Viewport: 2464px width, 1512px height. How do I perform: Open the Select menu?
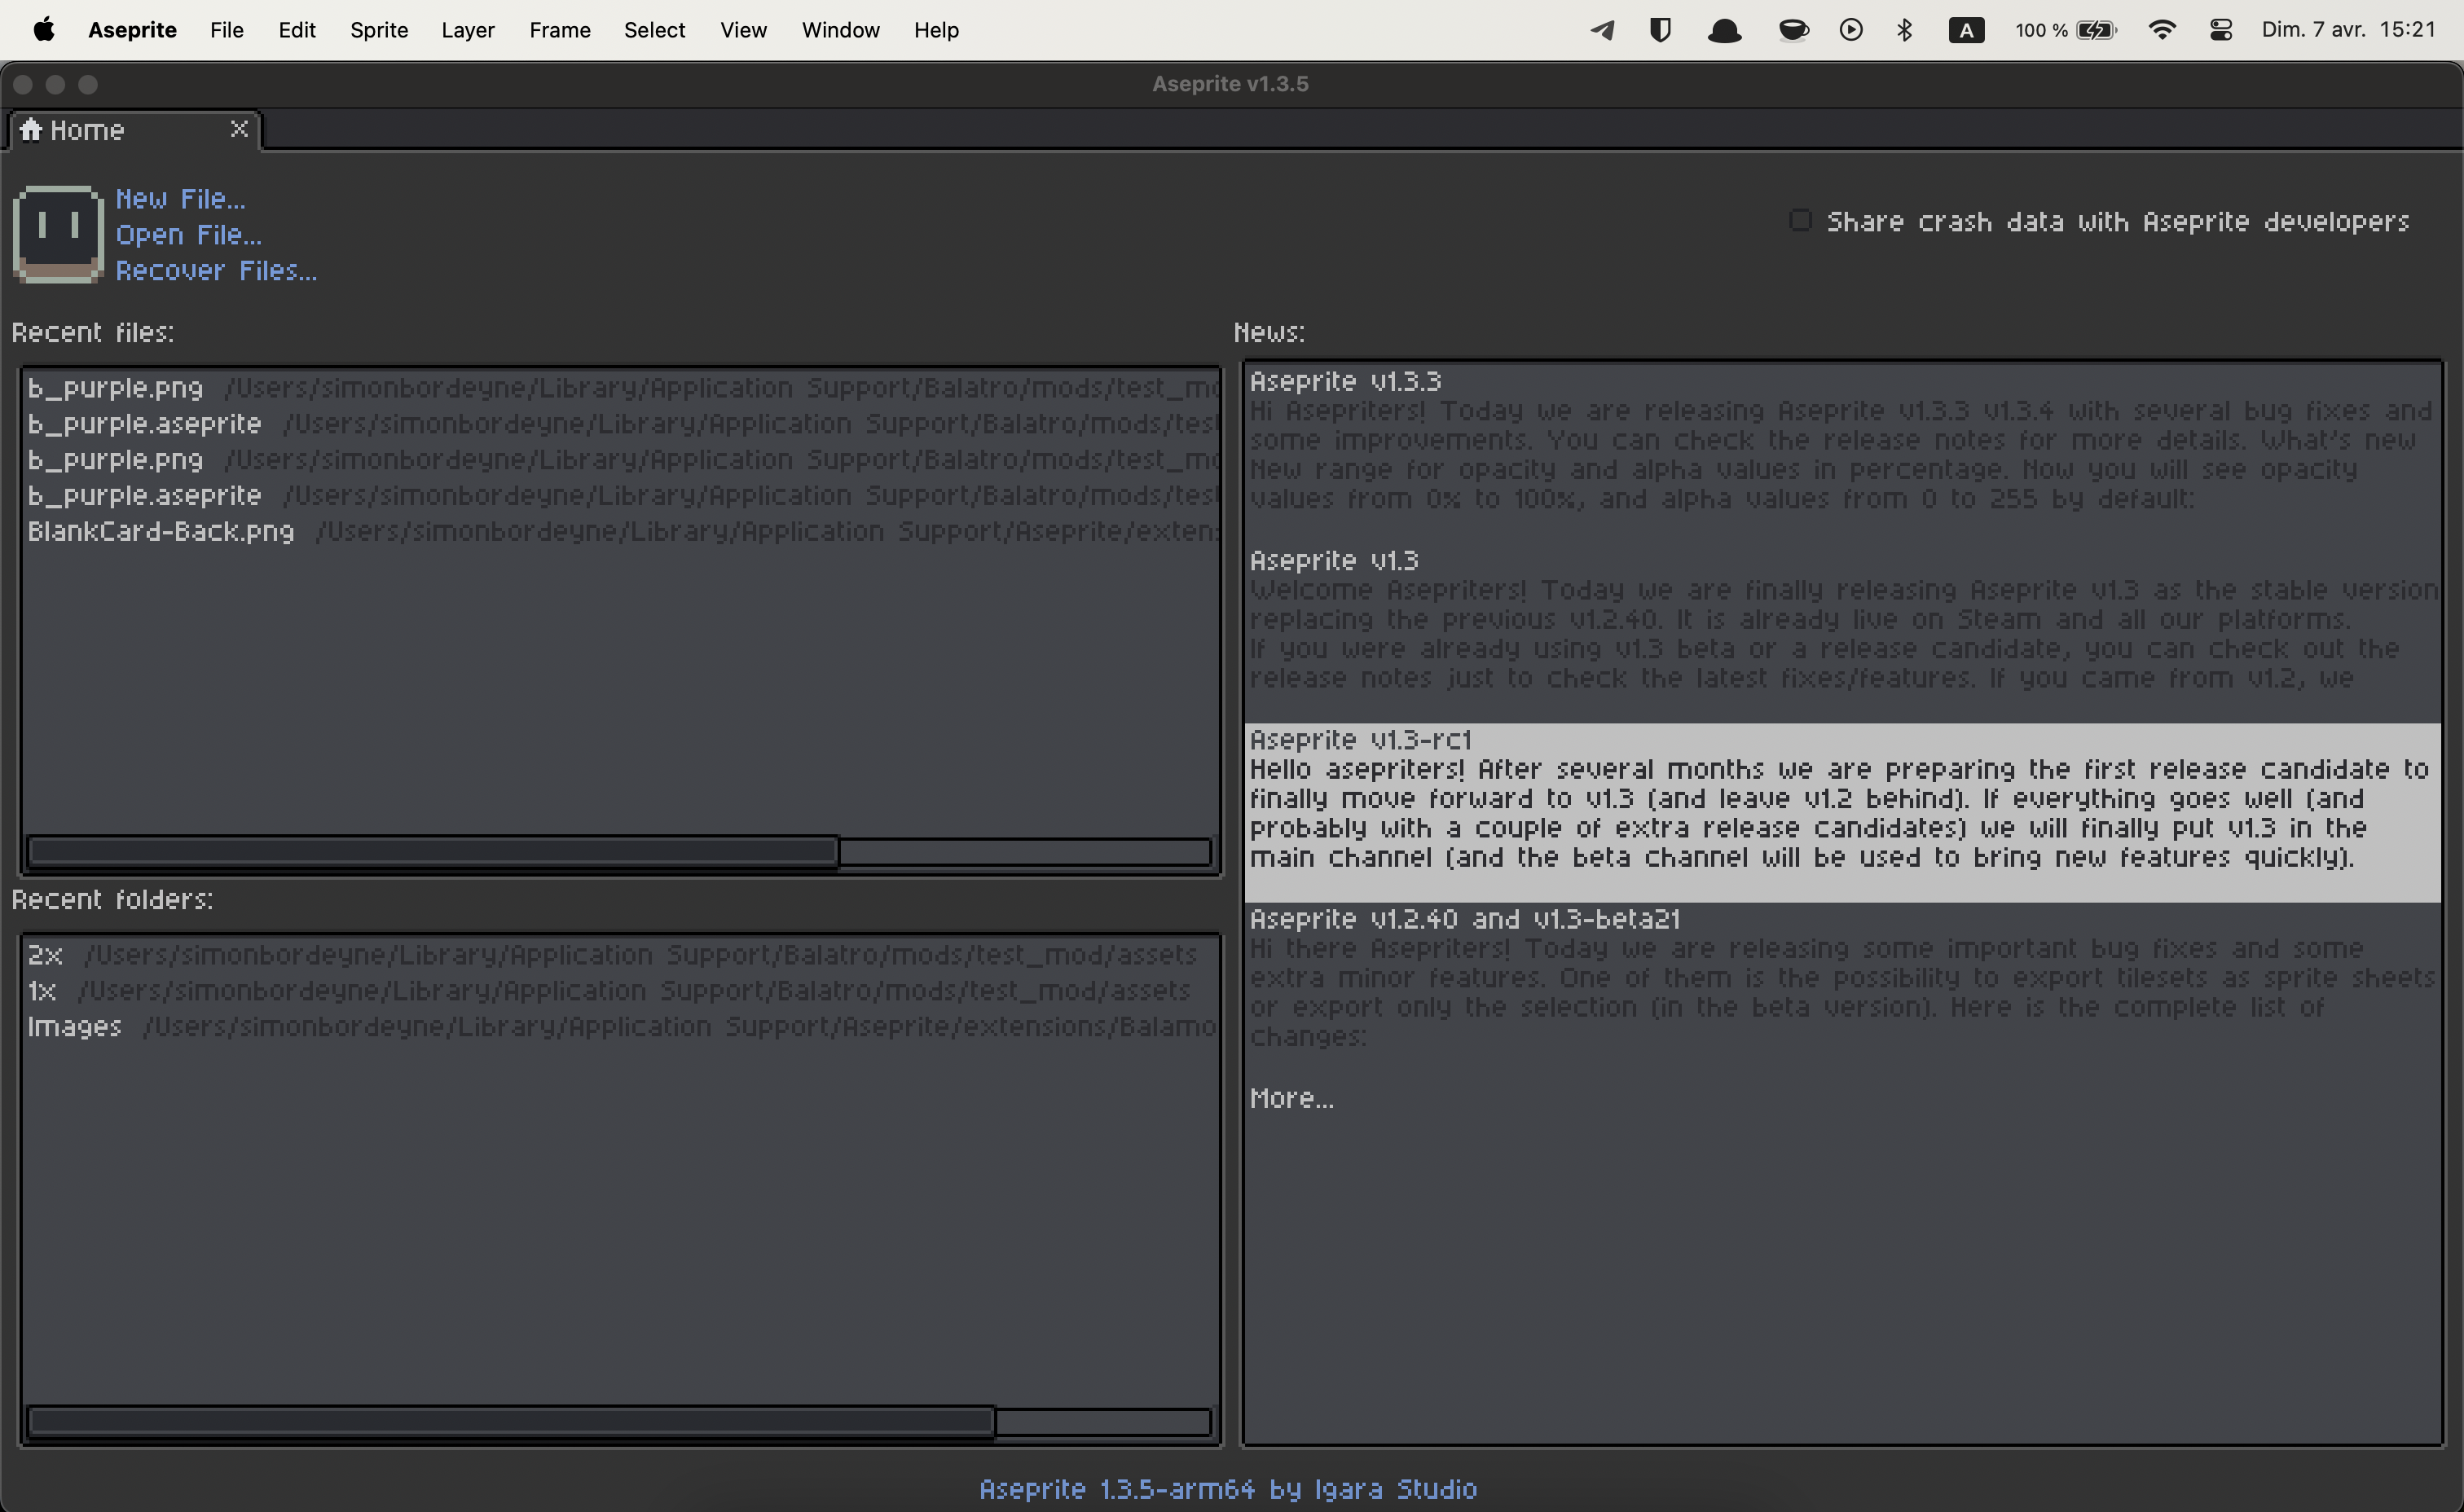click(x=655, y=30)
